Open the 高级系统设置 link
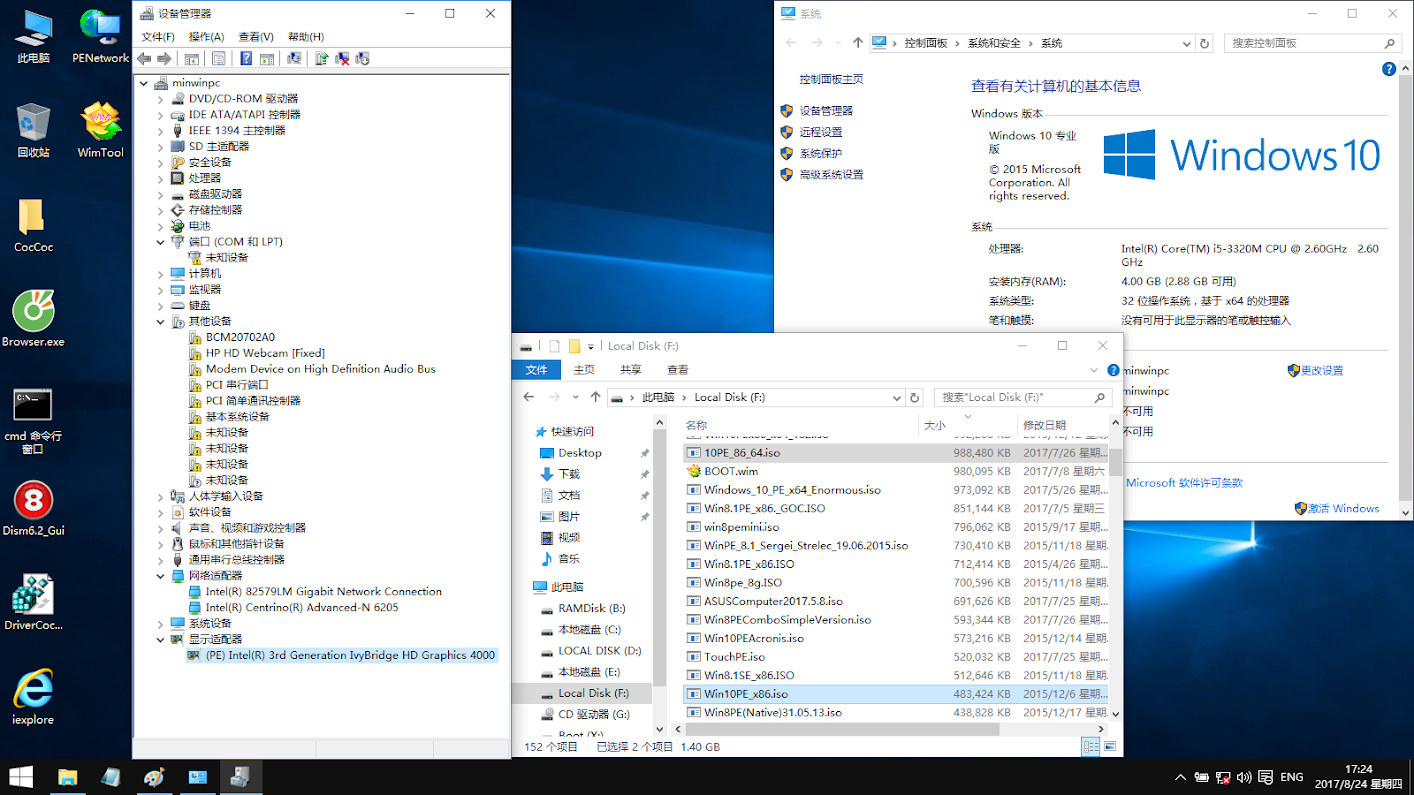 tap(831, 174)
